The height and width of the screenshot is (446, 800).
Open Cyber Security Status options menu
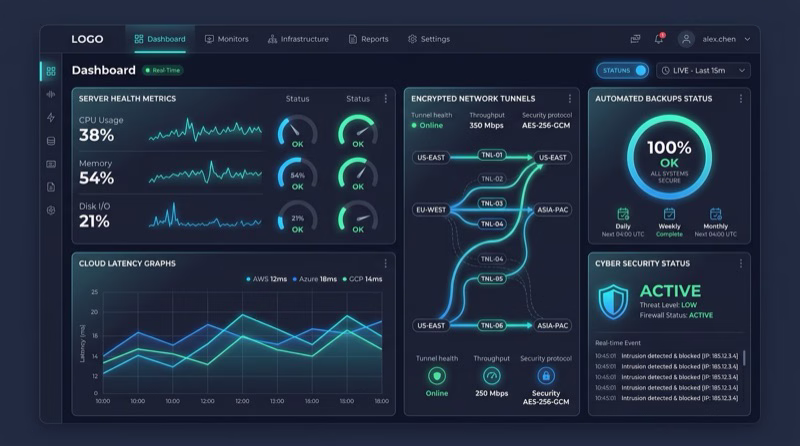click(741, 263)
